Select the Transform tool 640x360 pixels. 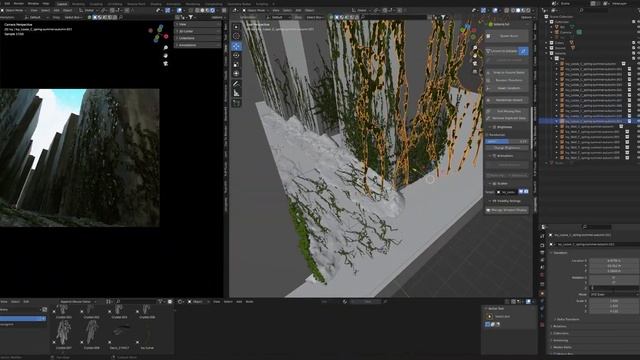(x=236, y=73)
